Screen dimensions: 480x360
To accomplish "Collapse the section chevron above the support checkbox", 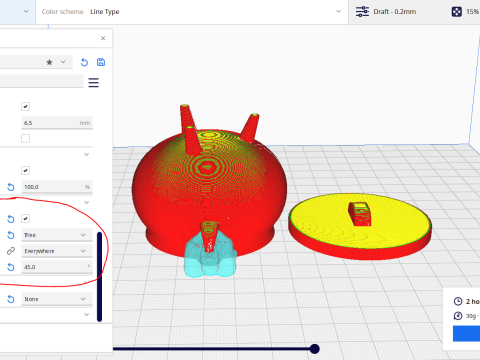I will [x=87, y=202].
